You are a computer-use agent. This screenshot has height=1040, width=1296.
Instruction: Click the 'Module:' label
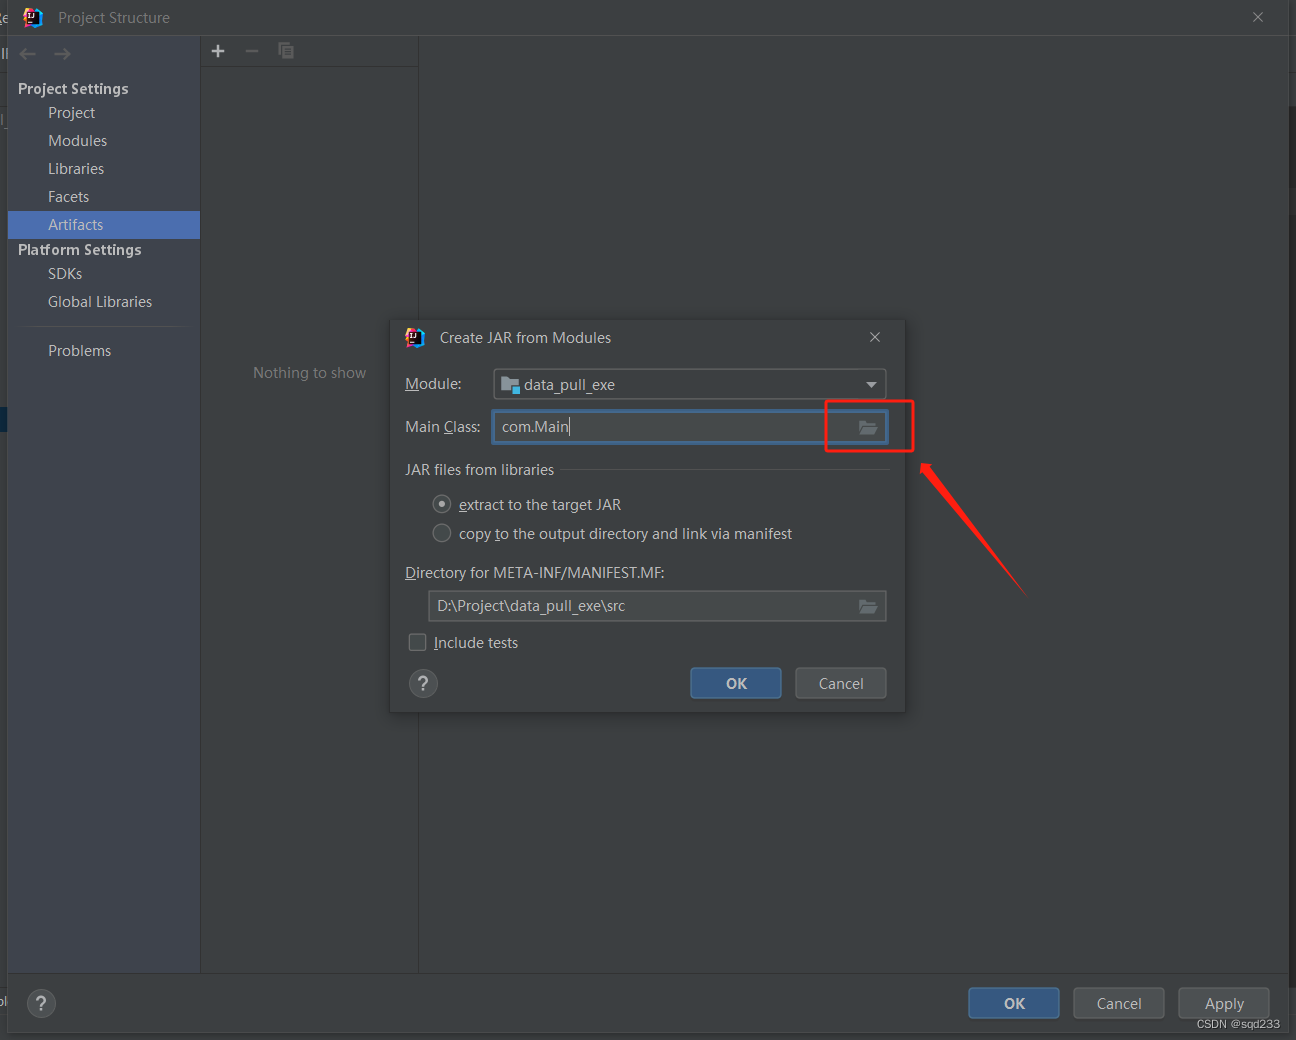coord(433,384)
